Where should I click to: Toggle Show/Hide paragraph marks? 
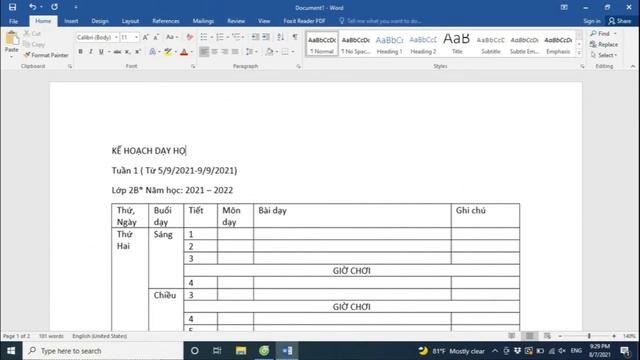tap(295, 37)
